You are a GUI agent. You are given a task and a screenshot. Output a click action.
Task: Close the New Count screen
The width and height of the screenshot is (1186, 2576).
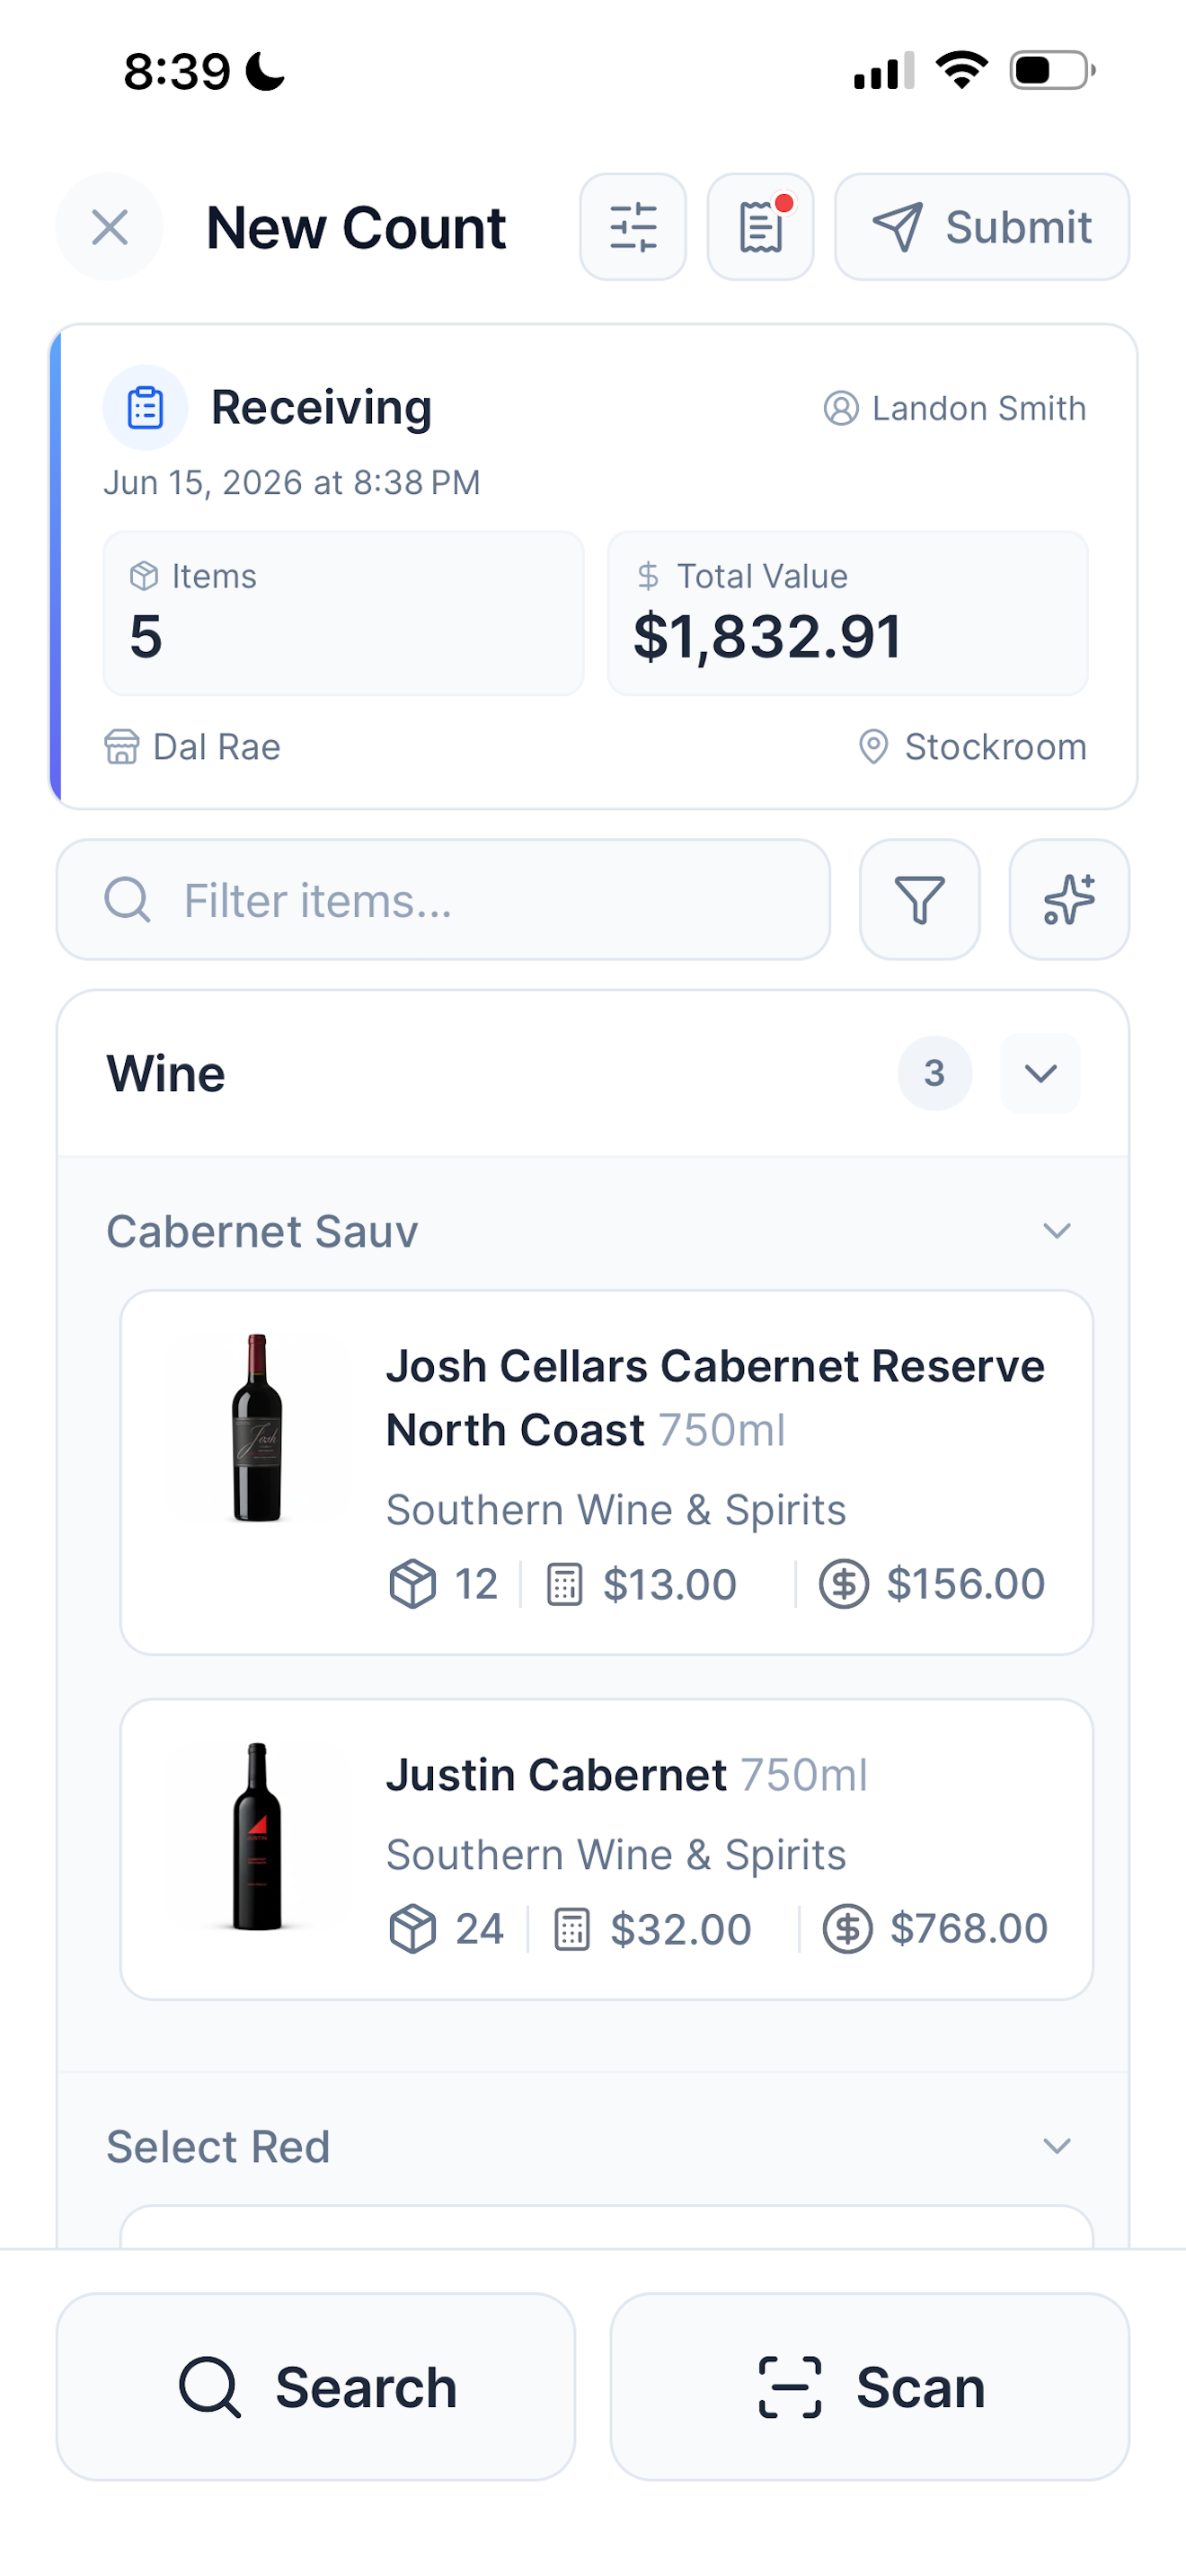coord(110,227)
